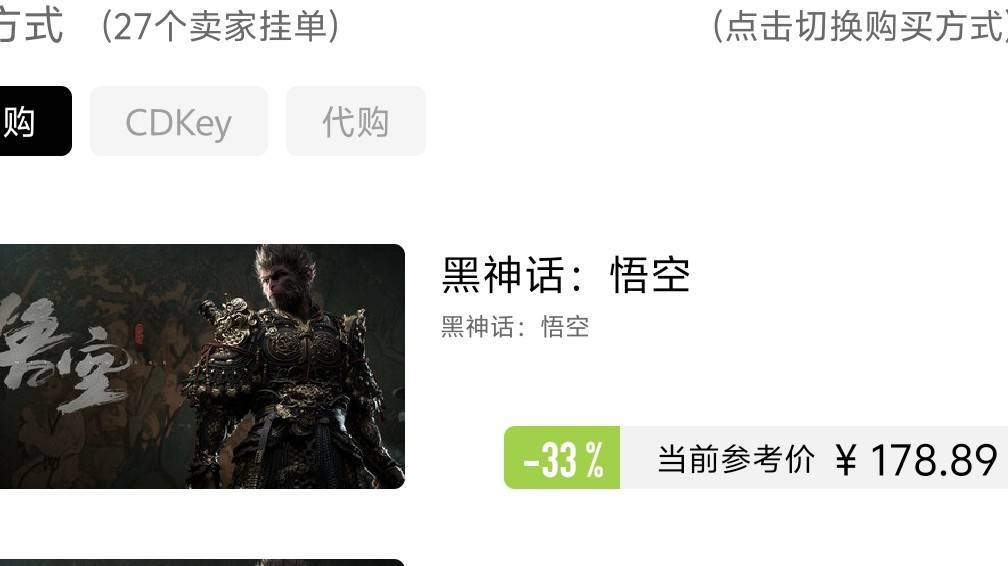Viewport: 1008px width, 566px height.
Task: Open the partially visible next game thumbnail
Action: pos(202,563)
